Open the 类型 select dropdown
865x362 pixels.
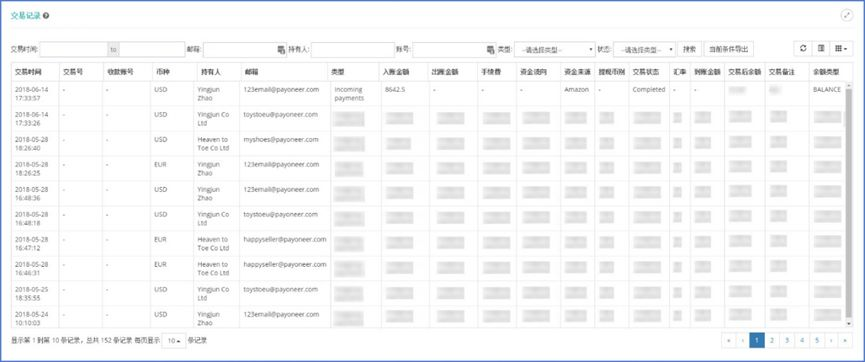(x=554, y=50)
